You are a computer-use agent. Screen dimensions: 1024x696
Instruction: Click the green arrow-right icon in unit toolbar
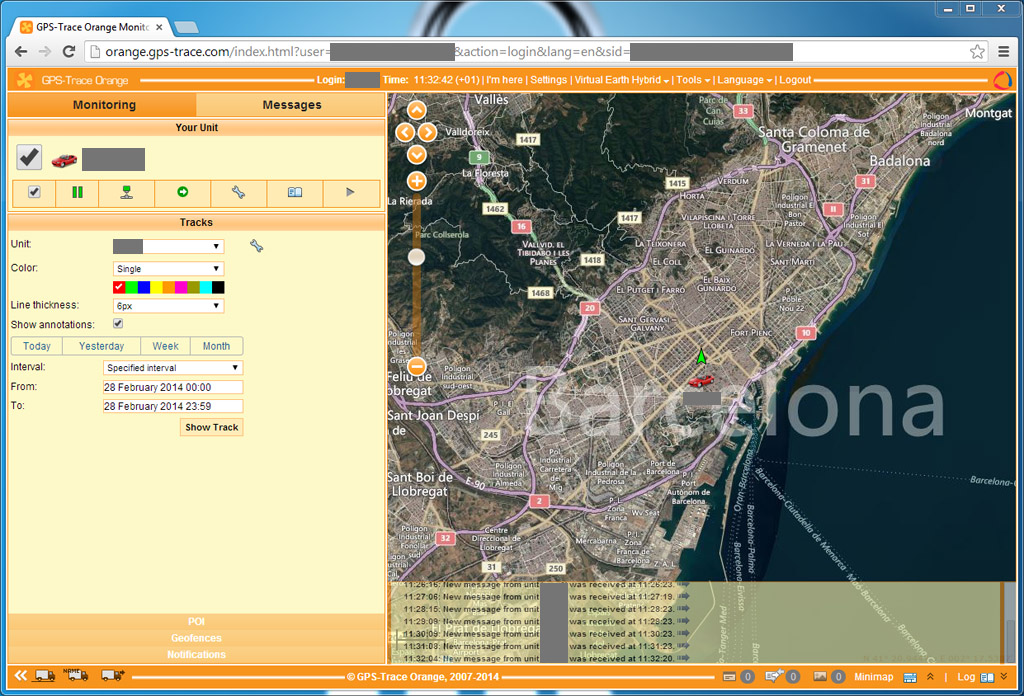(x=183, y=192)
